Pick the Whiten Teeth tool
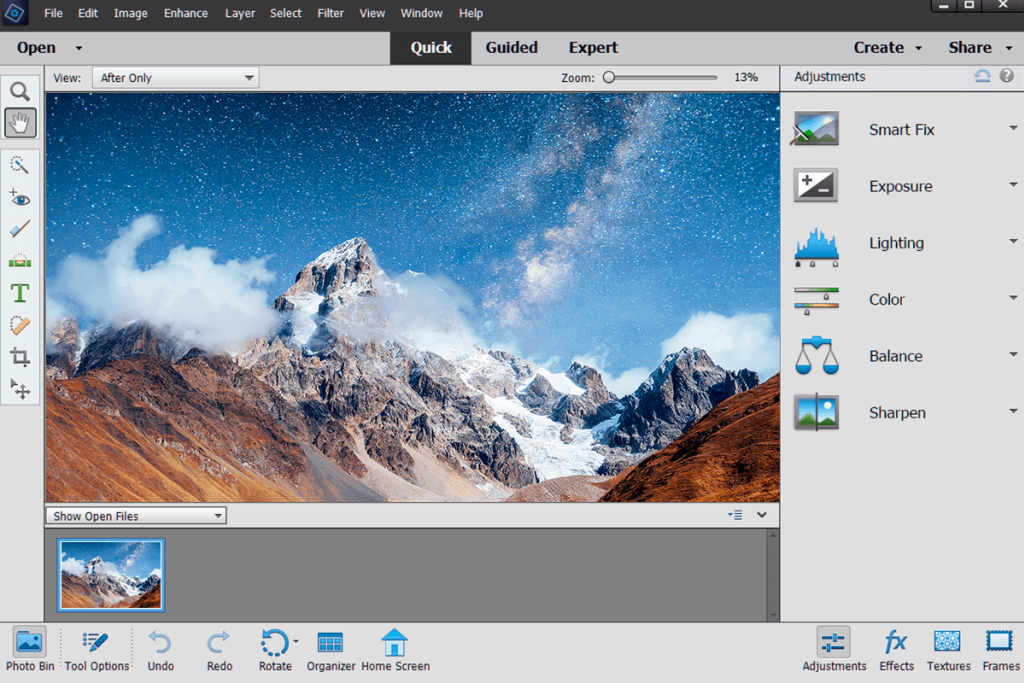 coord(20,229)
